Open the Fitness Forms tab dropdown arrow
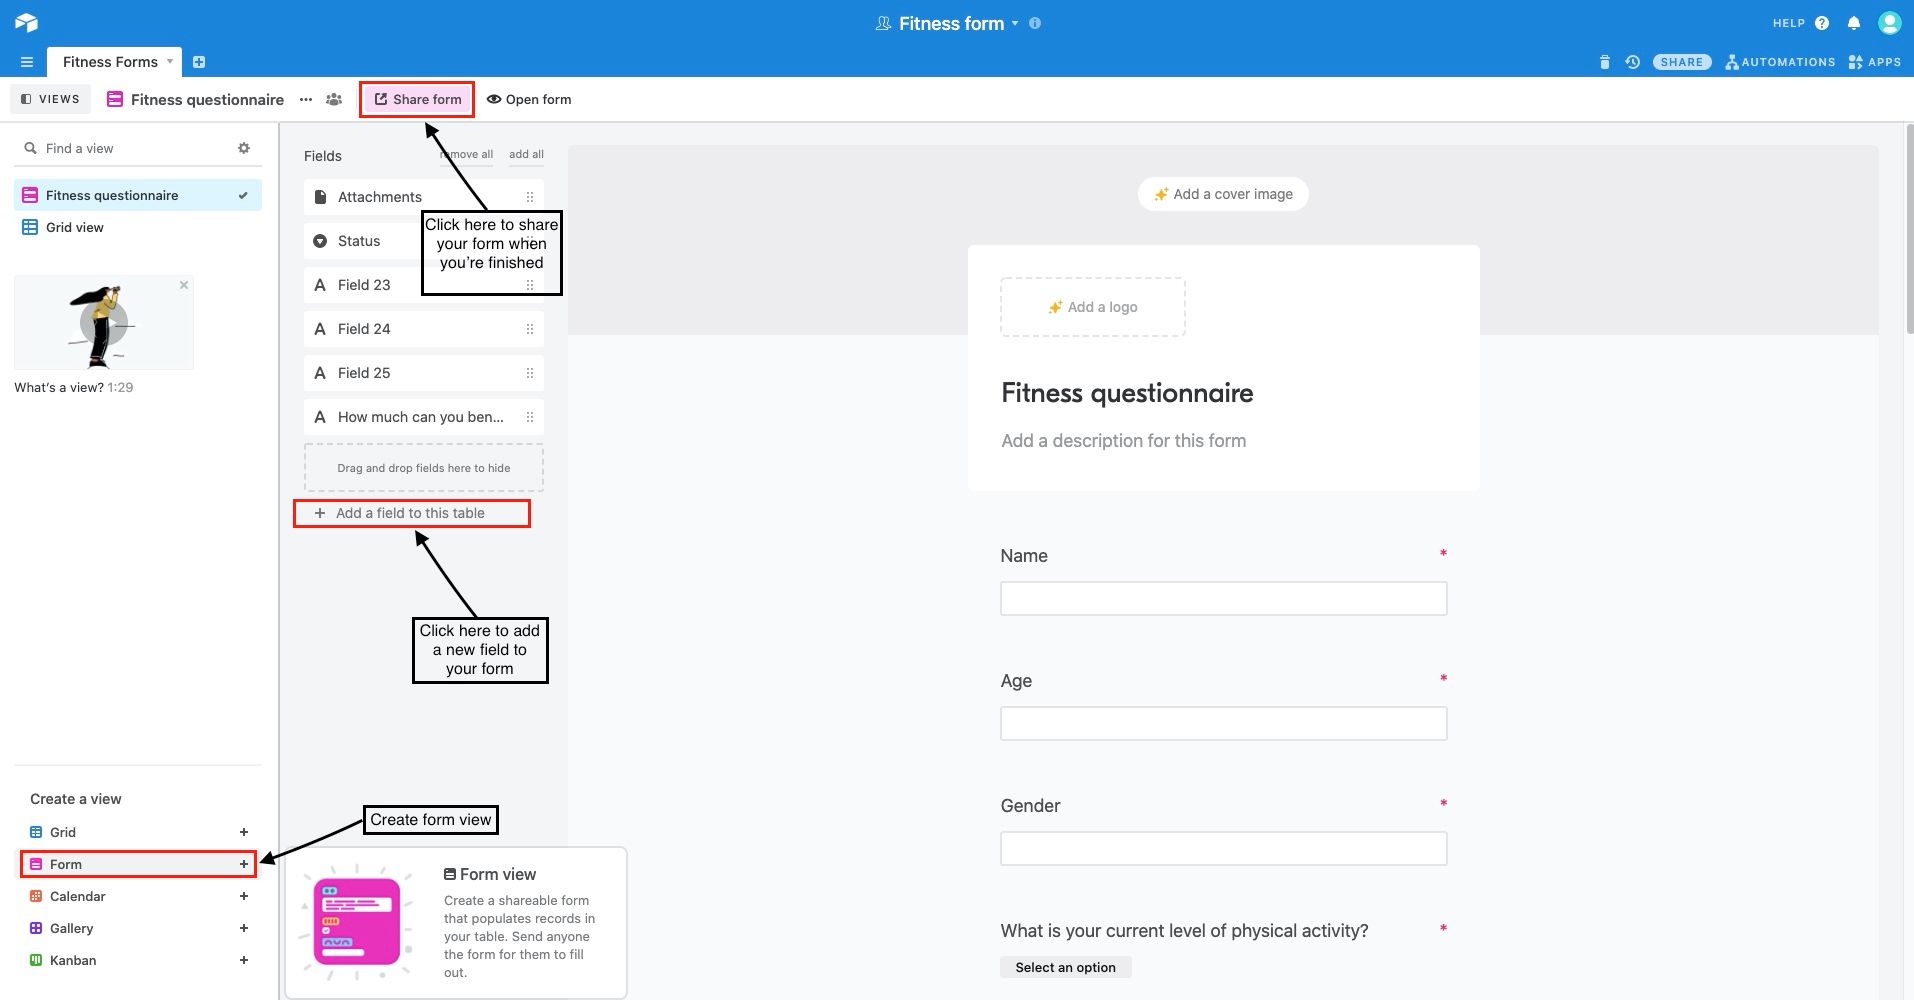This screenshot has height=1000, width=1914. coord(170,61)
